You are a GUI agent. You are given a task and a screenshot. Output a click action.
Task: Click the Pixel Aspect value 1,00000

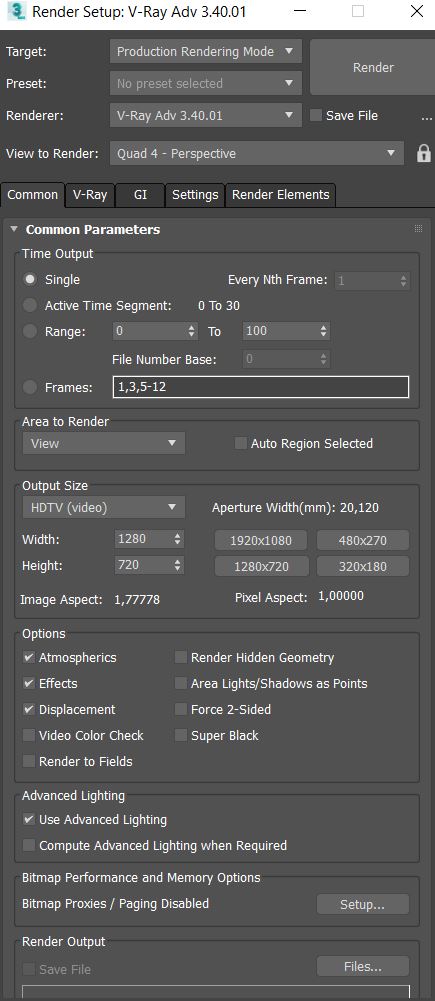coord(341,596)
